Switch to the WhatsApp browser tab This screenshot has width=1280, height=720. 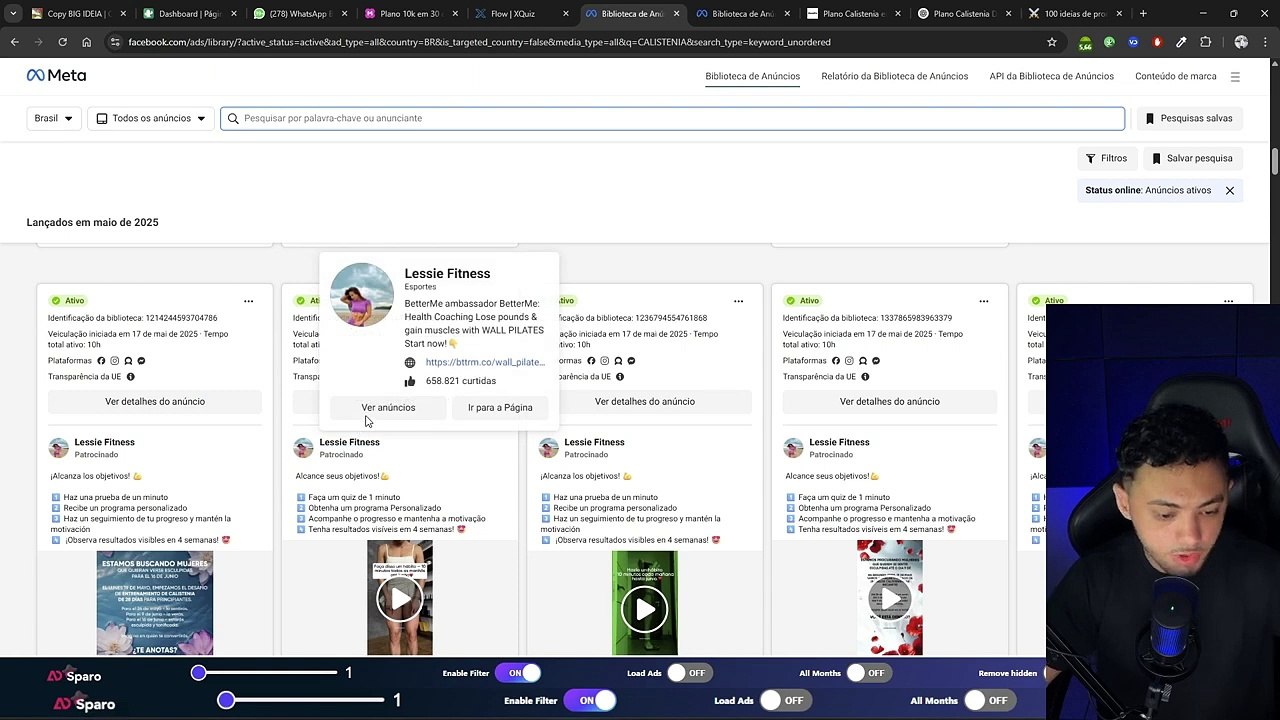click(298, 14)
